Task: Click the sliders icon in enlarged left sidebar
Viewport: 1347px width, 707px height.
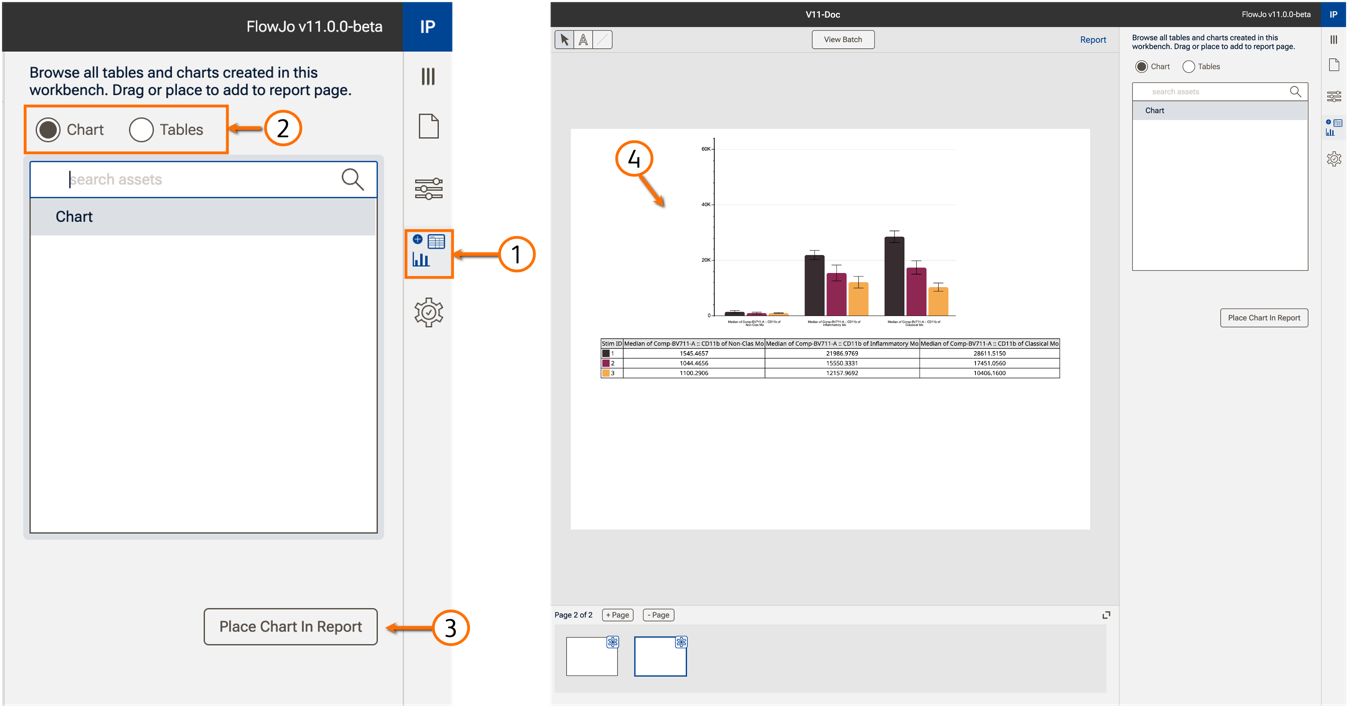Action: click(428, 189)
